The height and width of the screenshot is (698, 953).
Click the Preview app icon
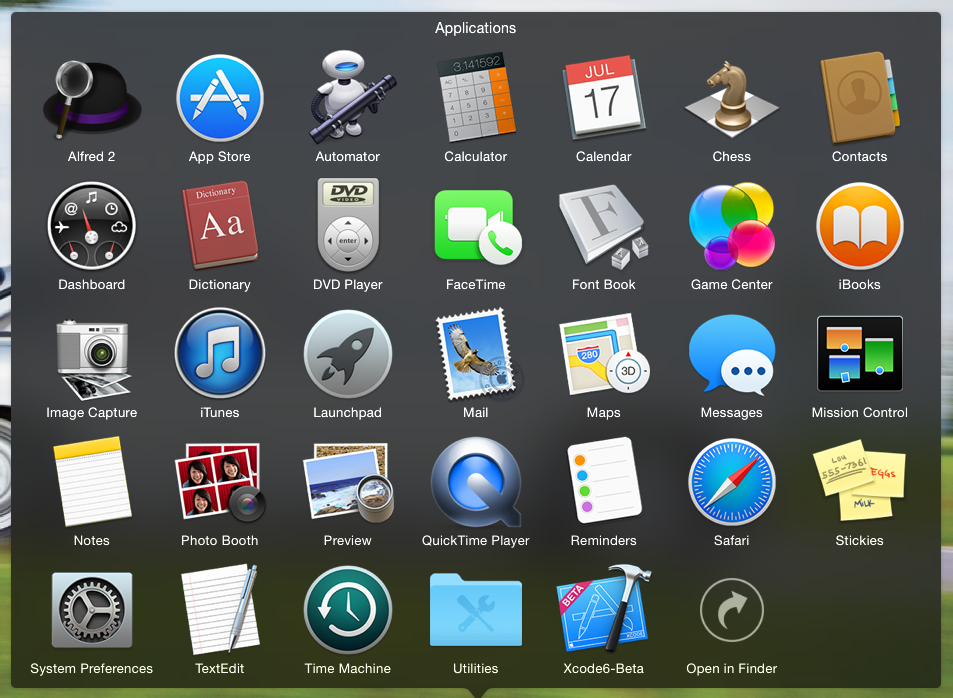coord(348,482)
